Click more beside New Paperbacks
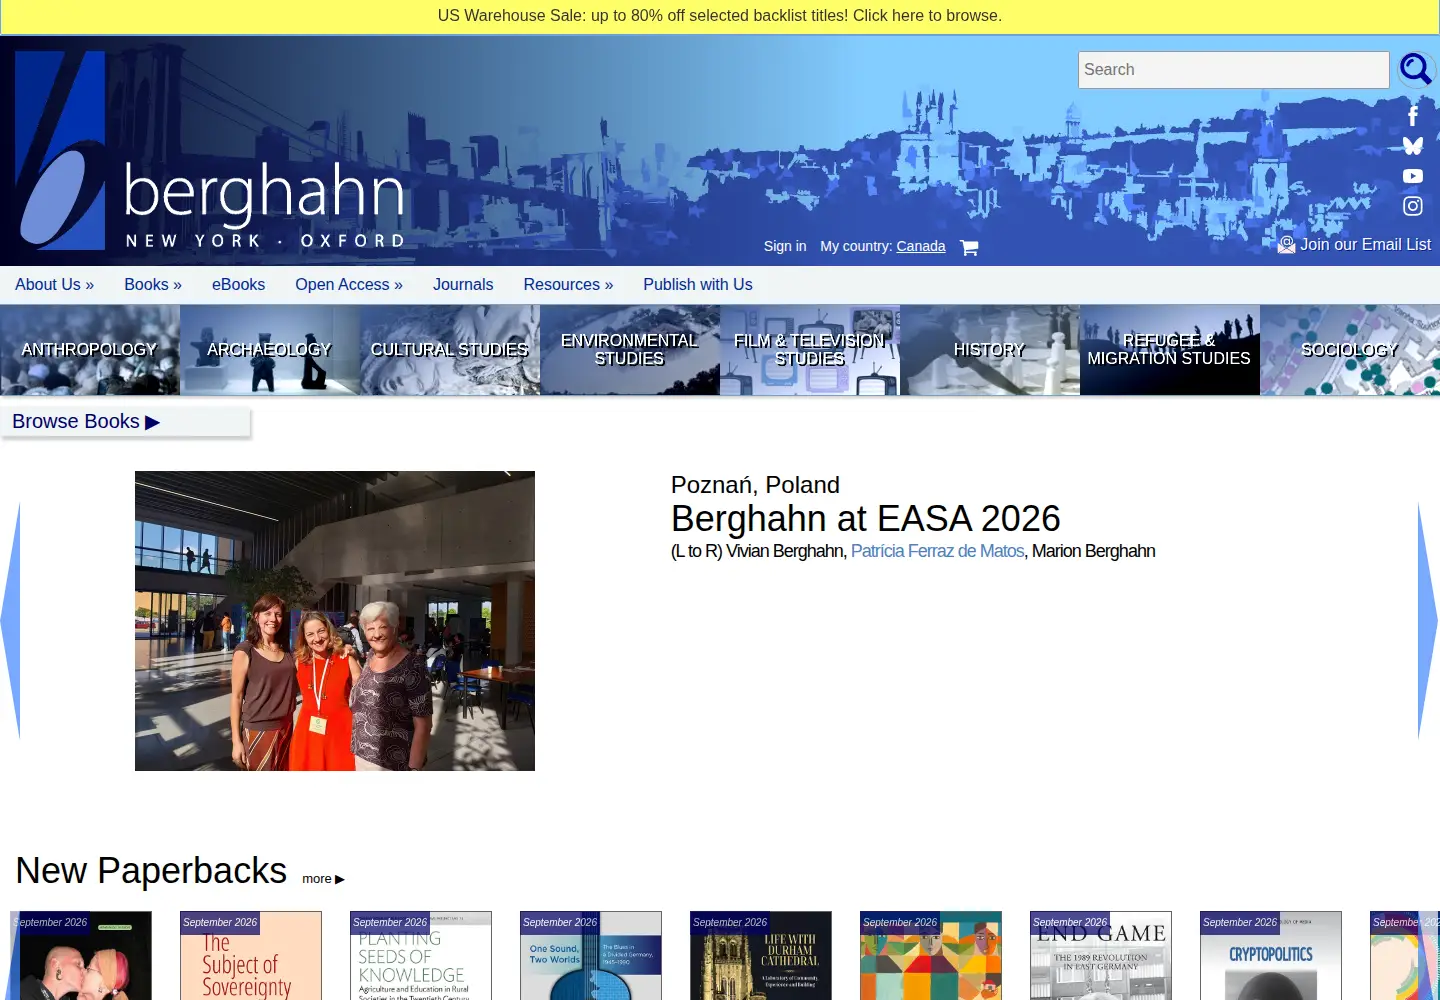This screenshot has height=1000, width=1440. [x=323, y=879]
